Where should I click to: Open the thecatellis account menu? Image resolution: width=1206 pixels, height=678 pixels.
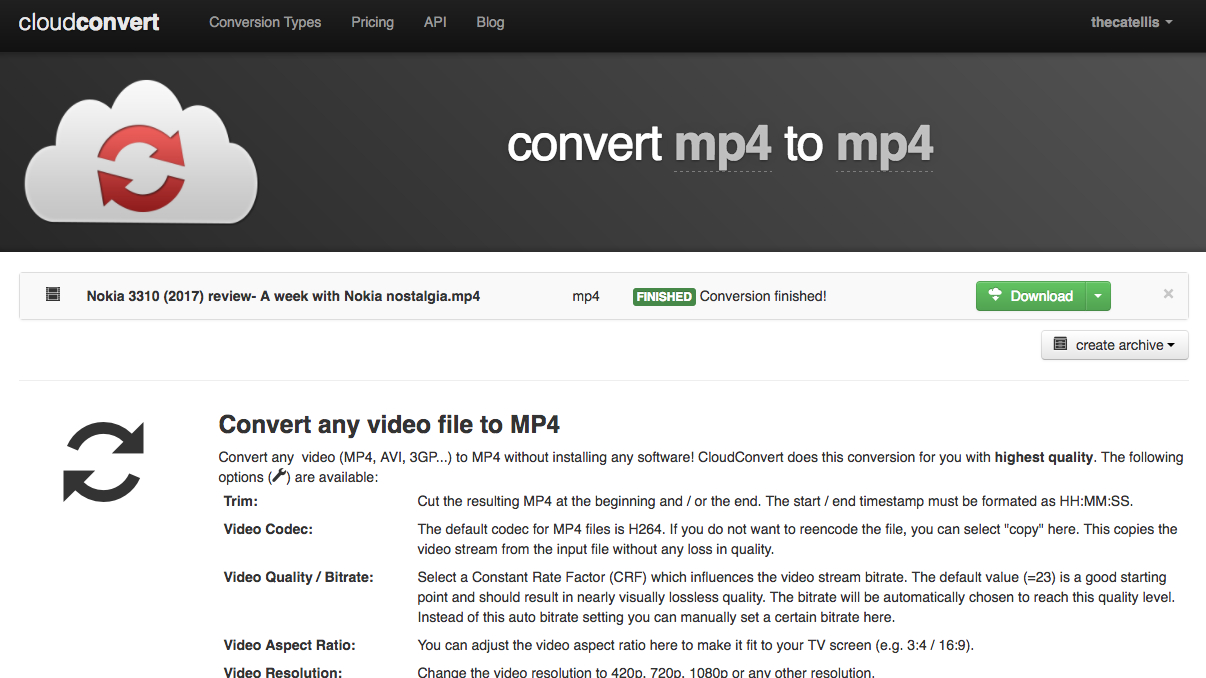(1132, 22)
